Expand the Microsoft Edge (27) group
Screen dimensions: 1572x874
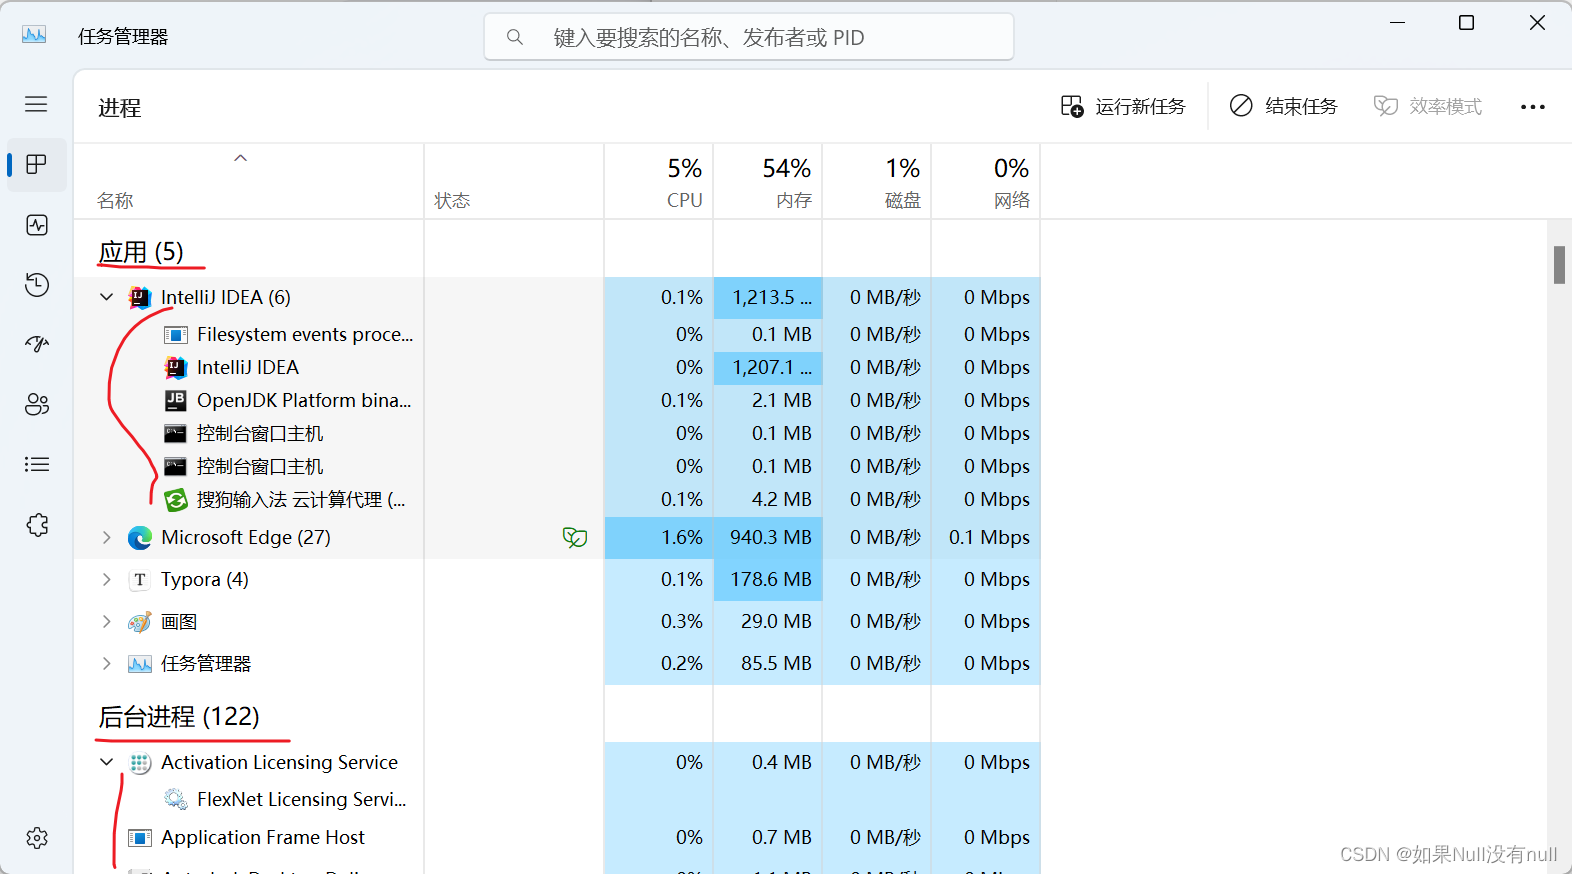click(x=107, y=537)
